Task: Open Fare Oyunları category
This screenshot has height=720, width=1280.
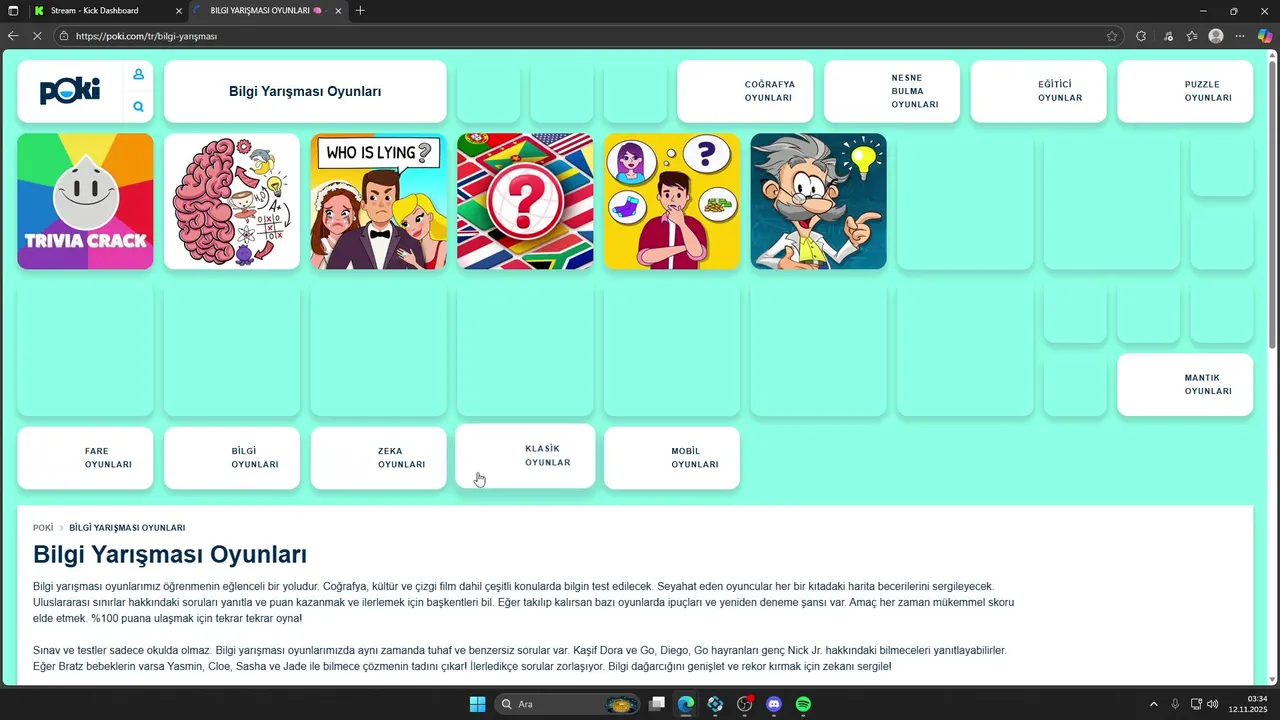Action: click(85, 458)
